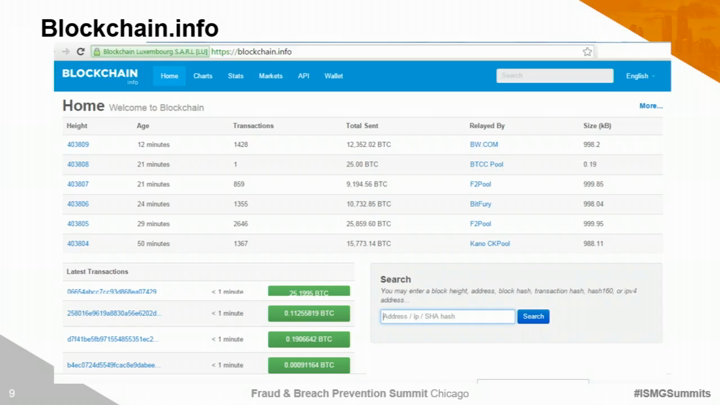720x405 pixels.
Task: Click the 12 minutes age cell
Action: coord(153,144)
